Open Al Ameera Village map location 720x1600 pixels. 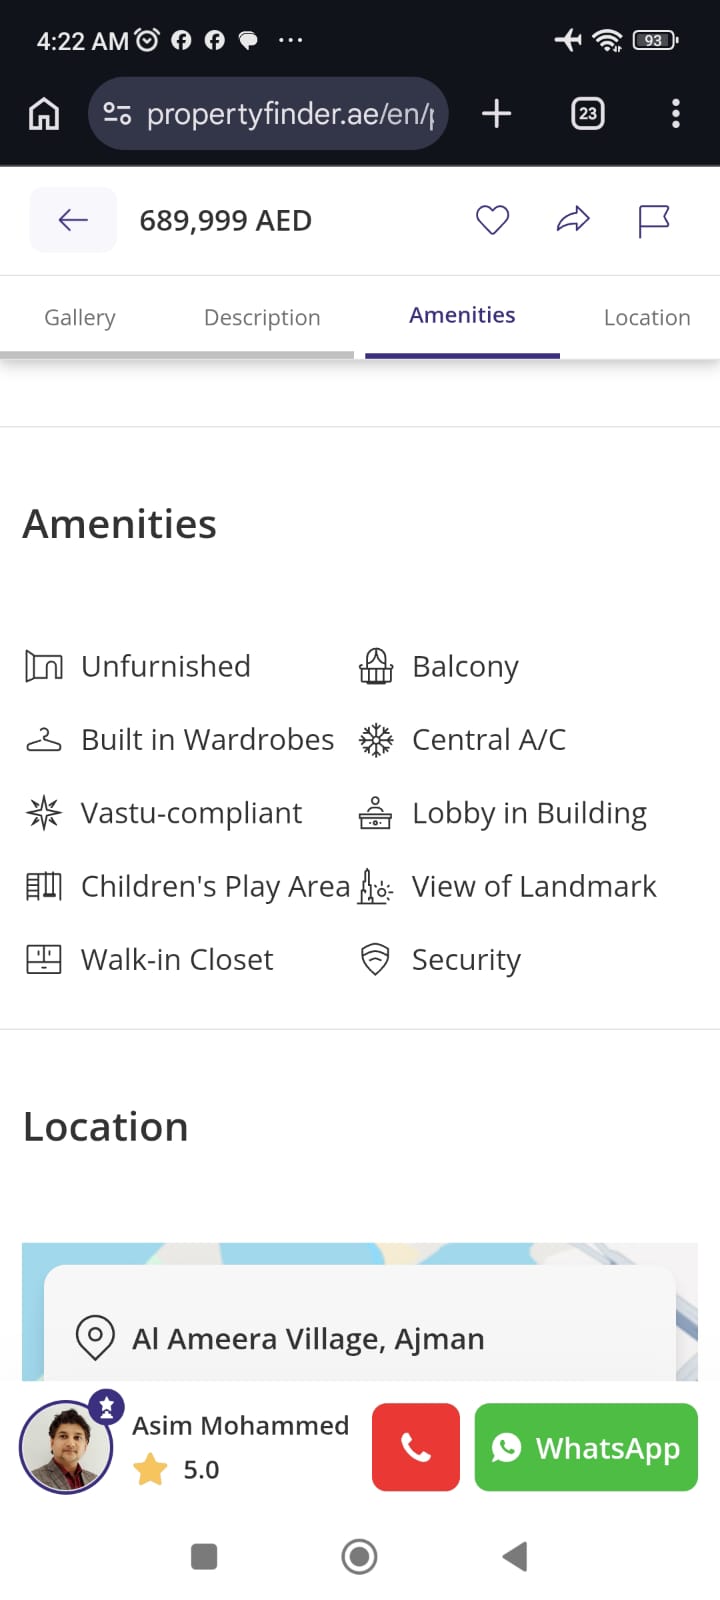pyautogui.click(x=308, y=1339)
